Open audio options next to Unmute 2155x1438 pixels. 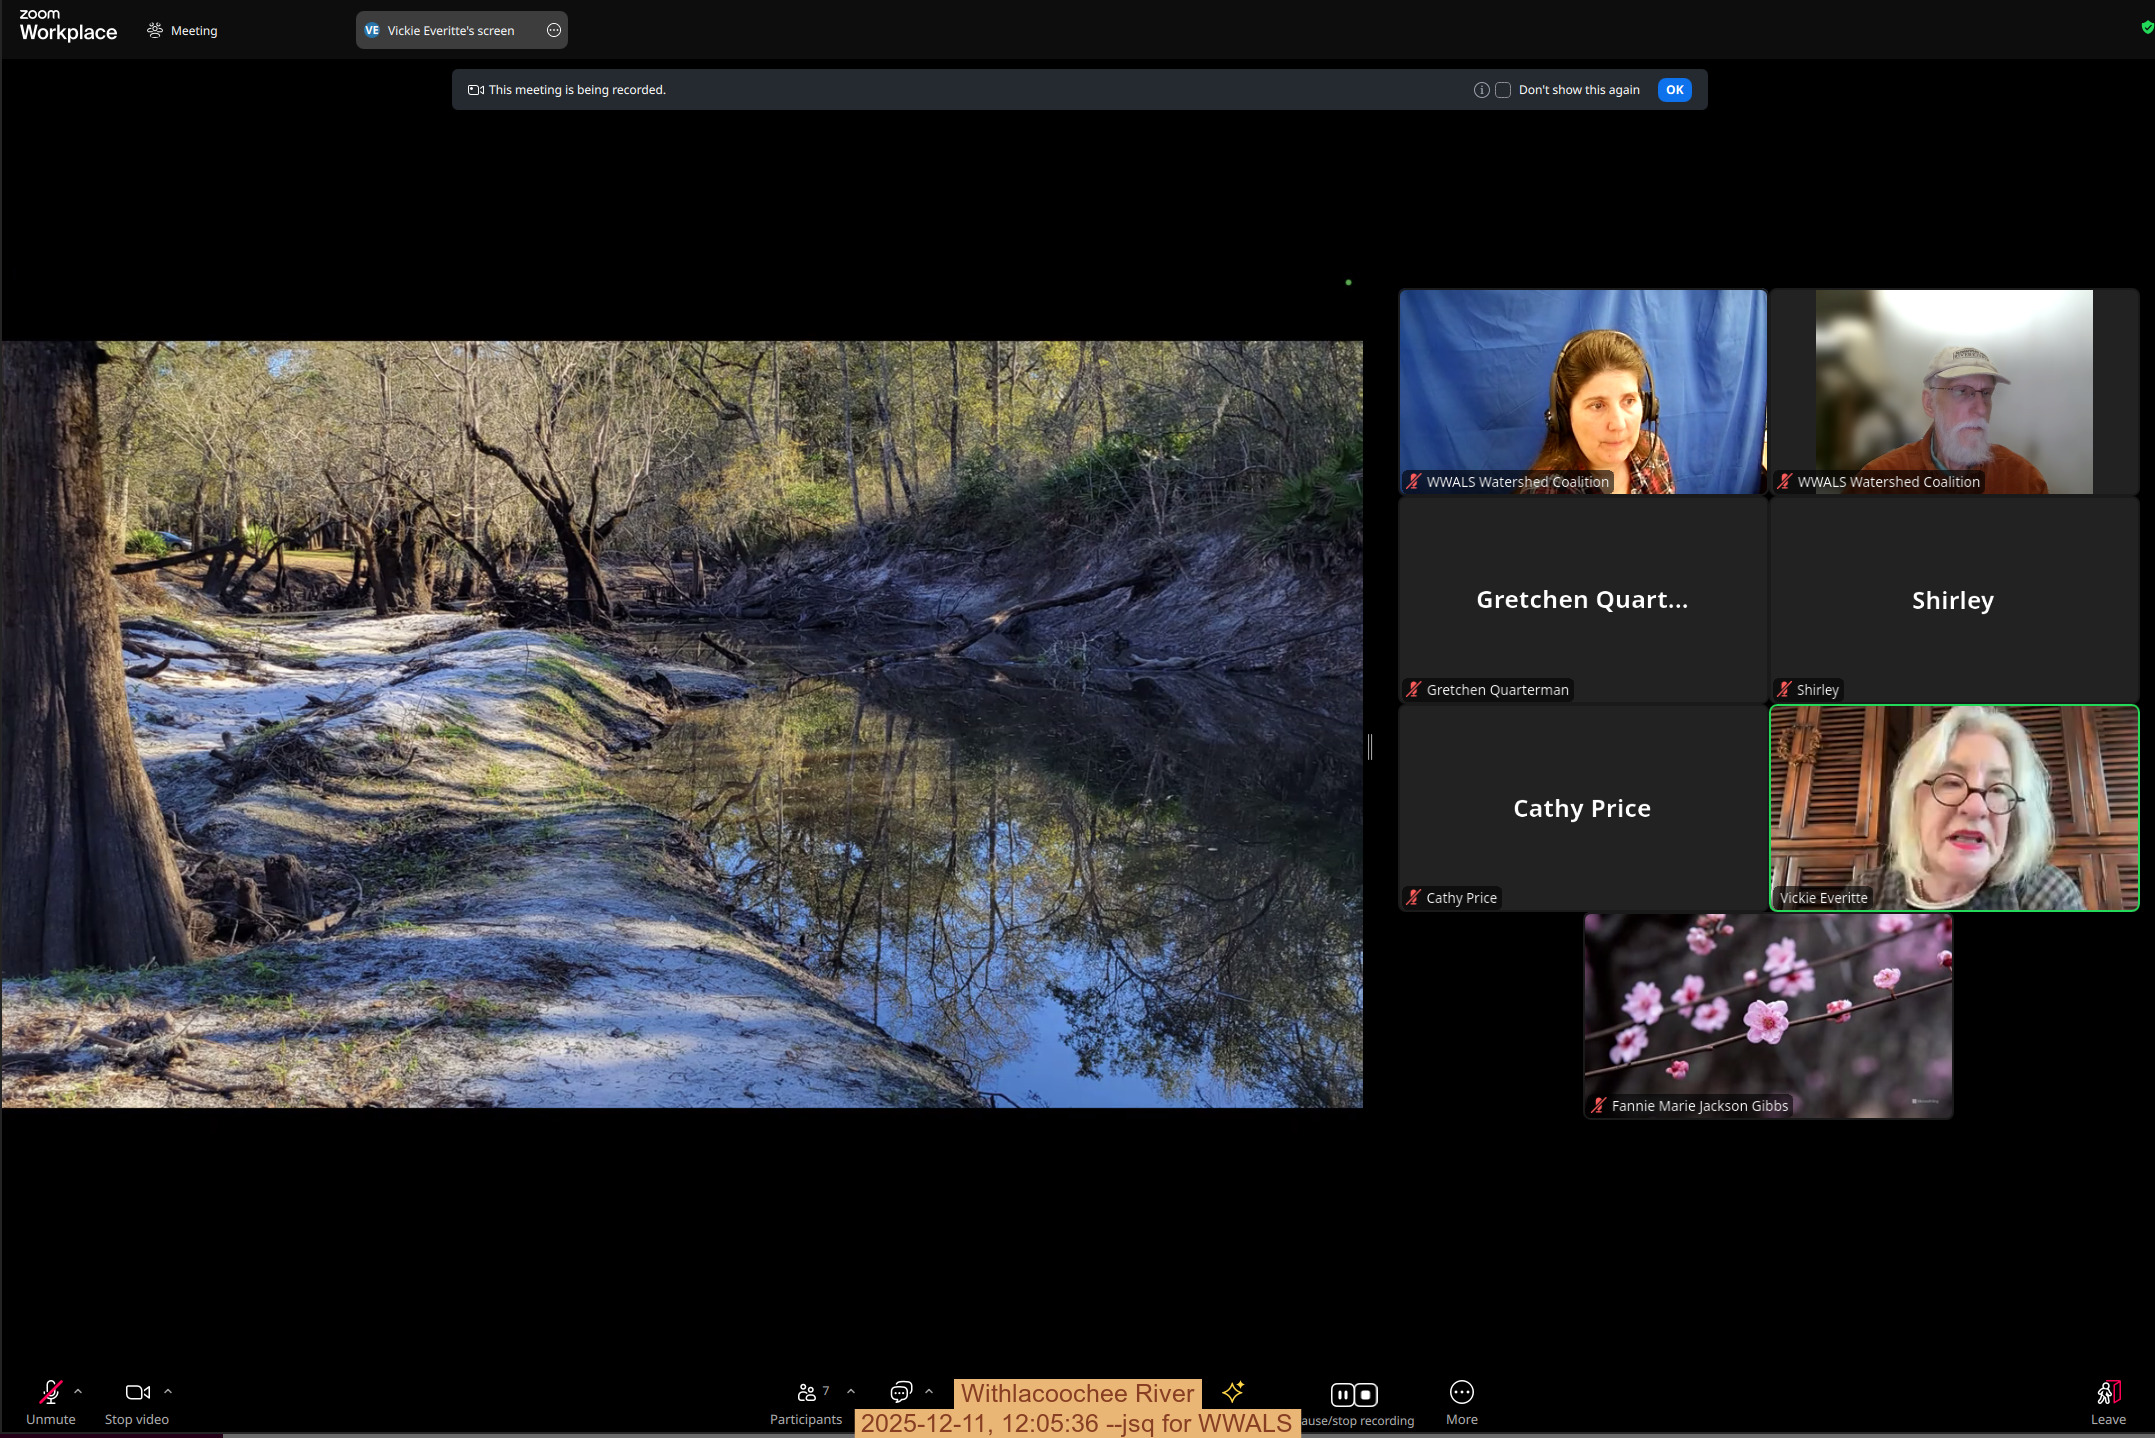click(x=78, y=1393)
